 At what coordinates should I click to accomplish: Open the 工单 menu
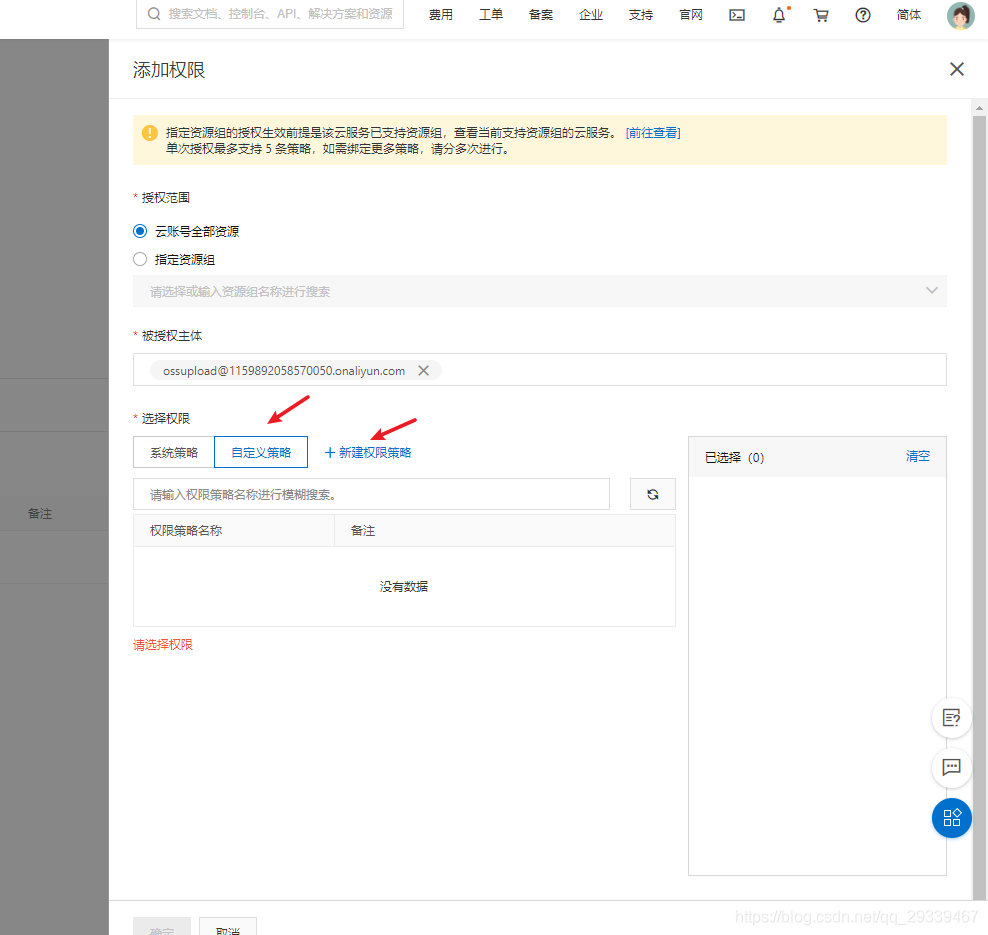click(x=491, y=15)
